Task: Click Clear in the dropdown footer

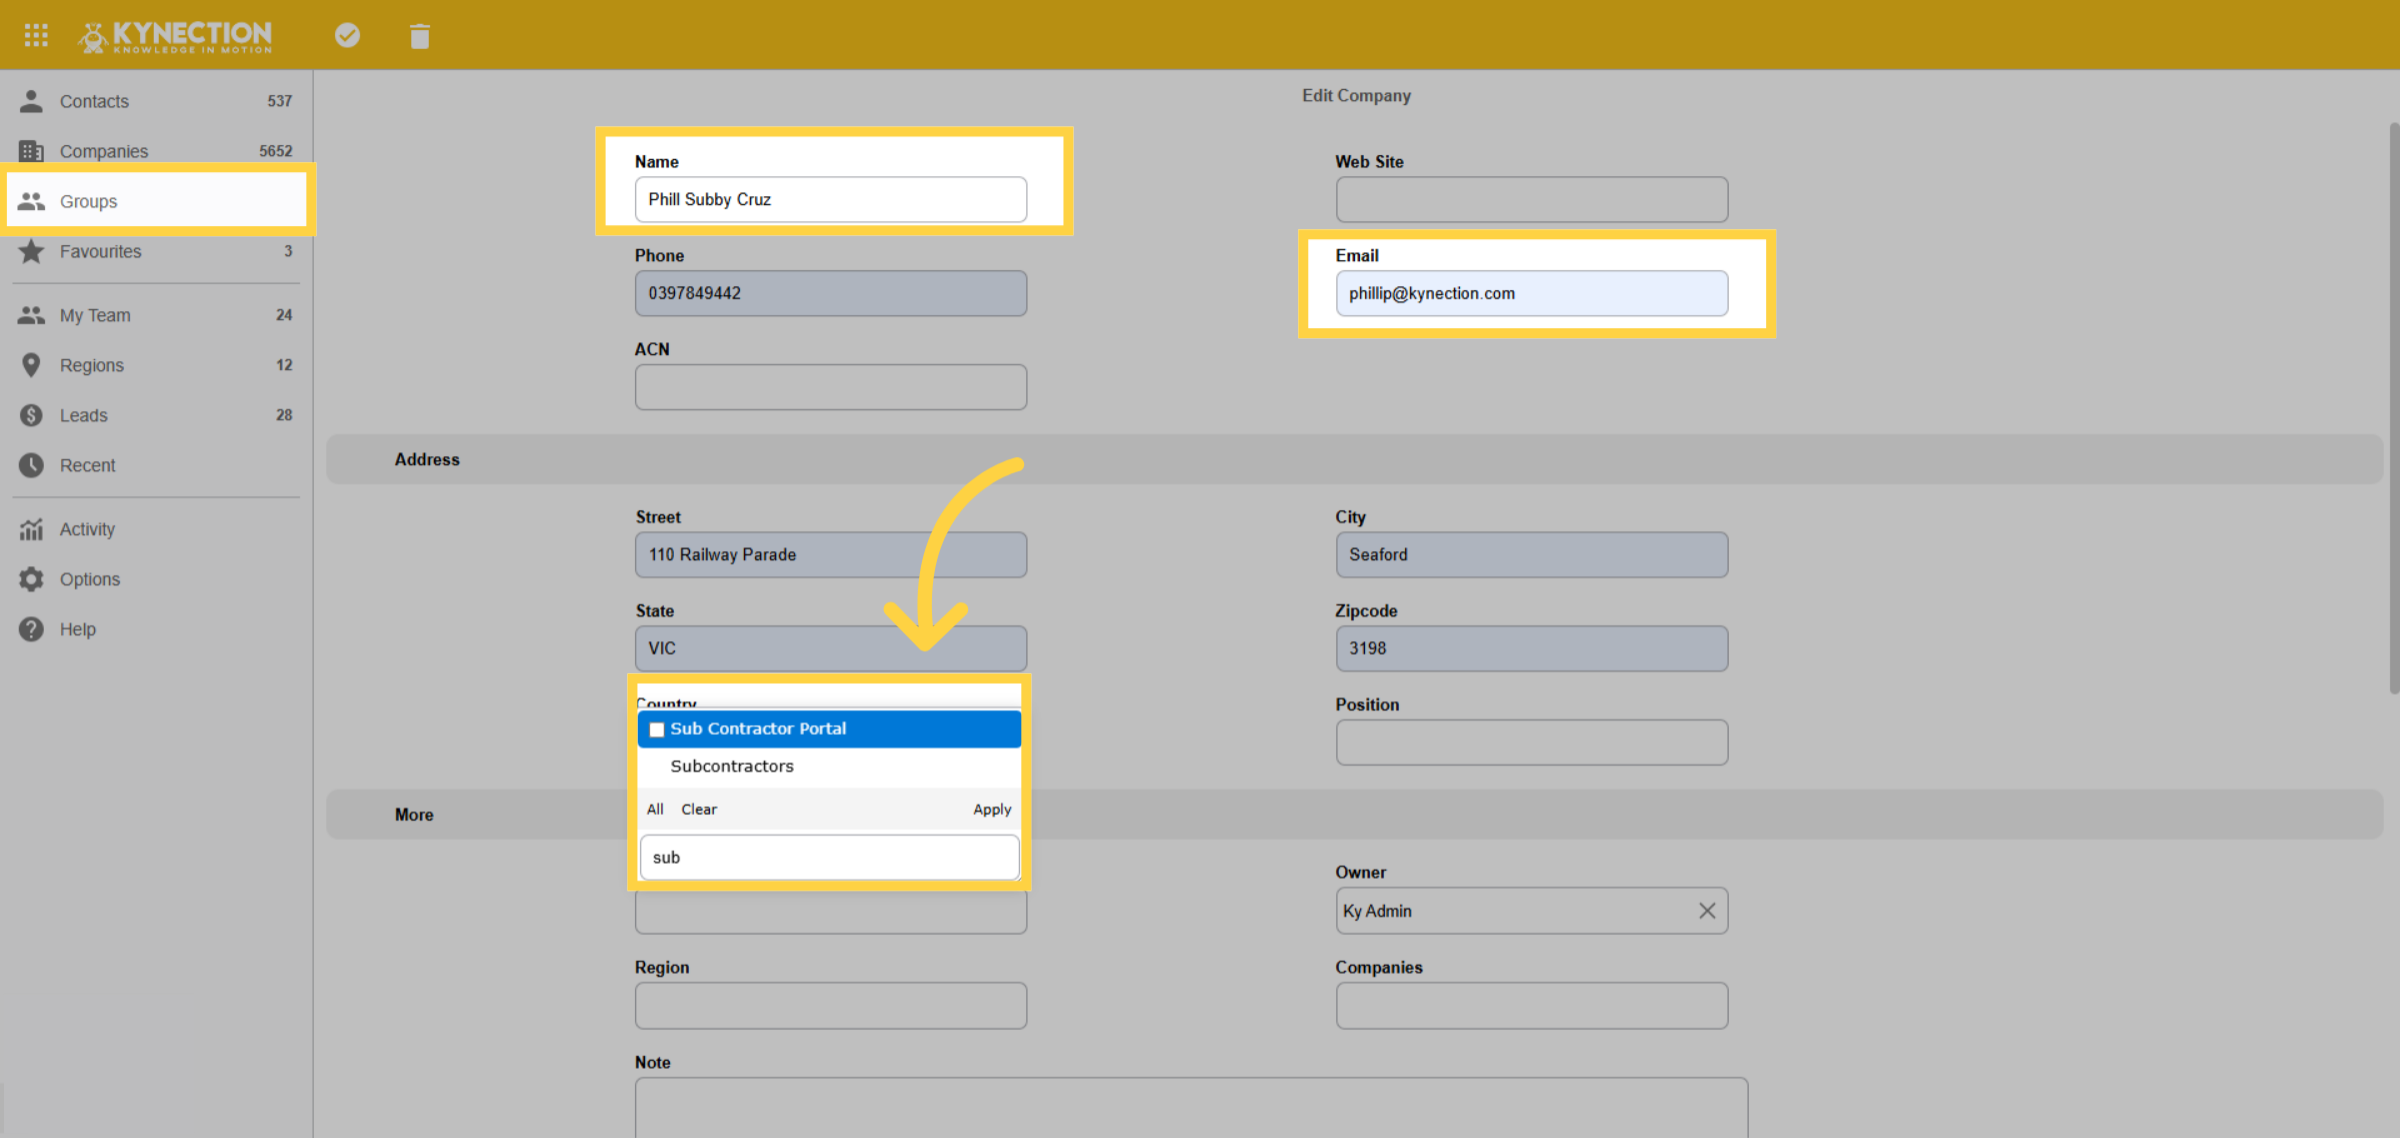Action: (x=699, y=809)
